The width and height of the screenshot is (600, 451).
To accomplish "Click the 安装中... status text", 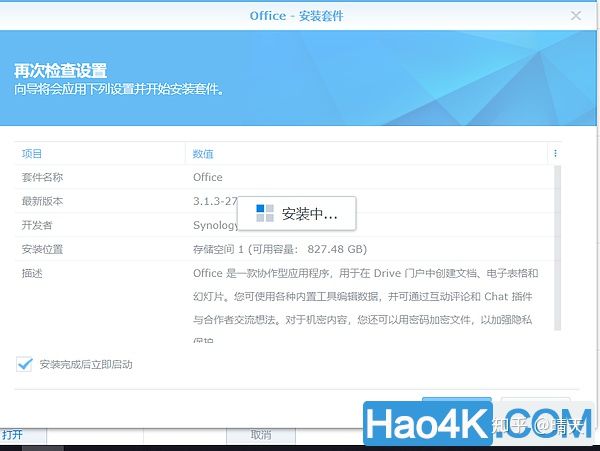I will pyautogui.click(x=310, y=214).
